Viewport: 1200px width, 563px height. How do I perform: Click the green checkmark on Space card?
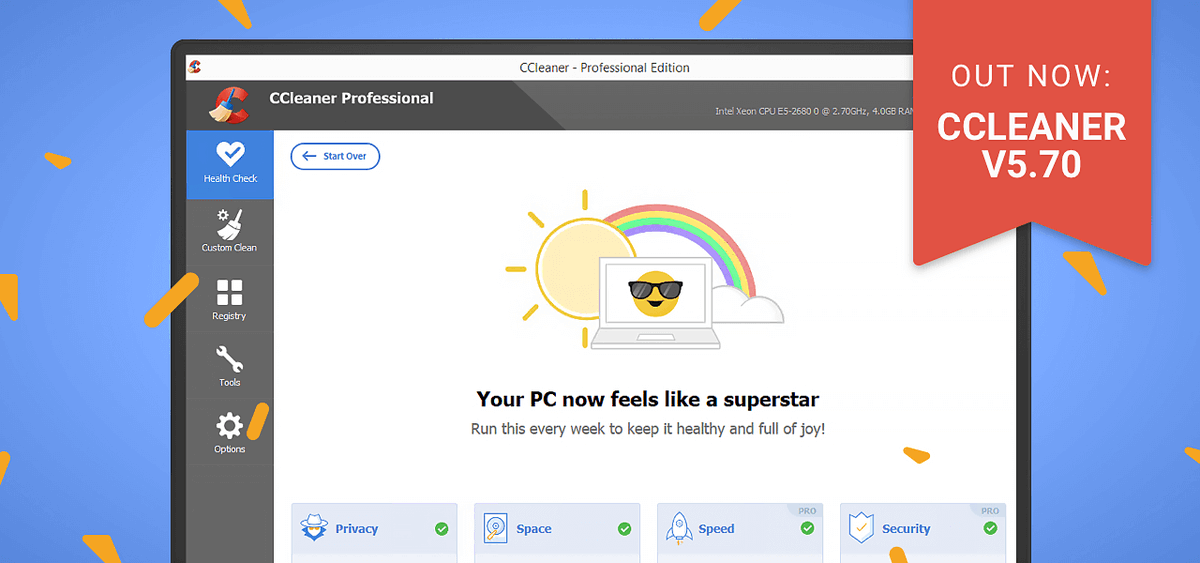(624, 529)
